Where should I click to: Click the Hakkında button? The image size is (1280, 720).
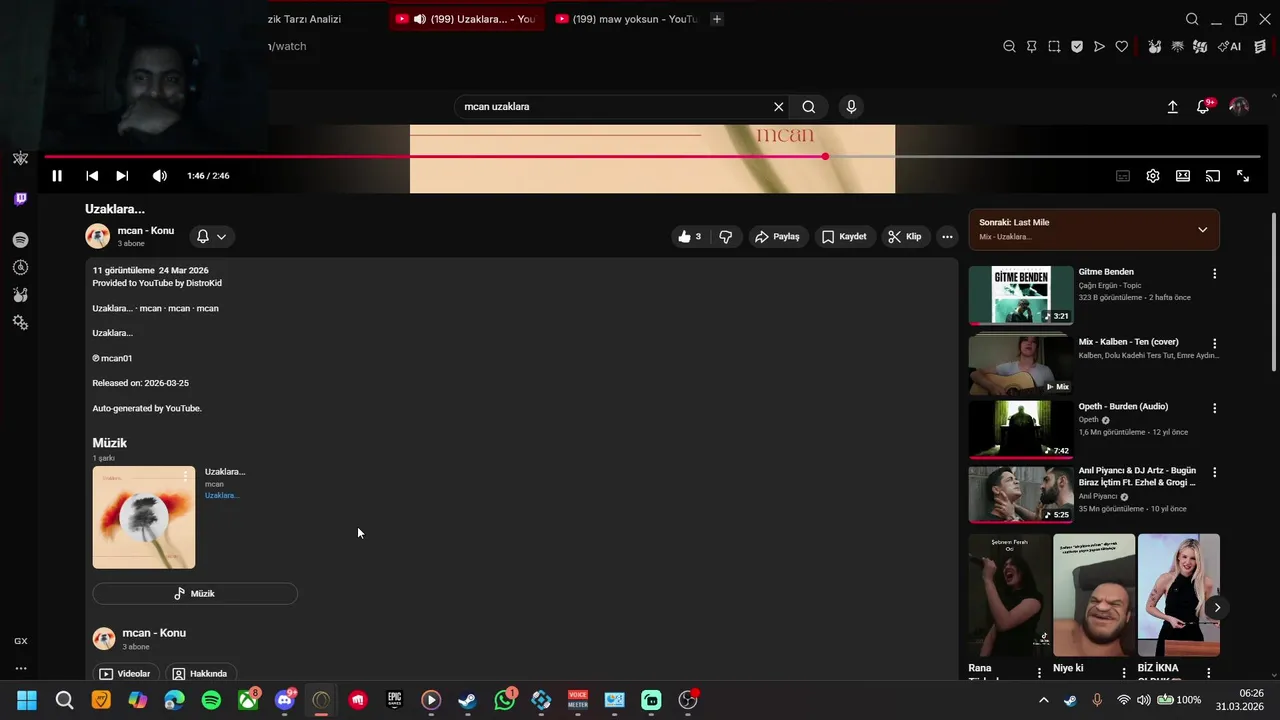[x=200, y=674]
